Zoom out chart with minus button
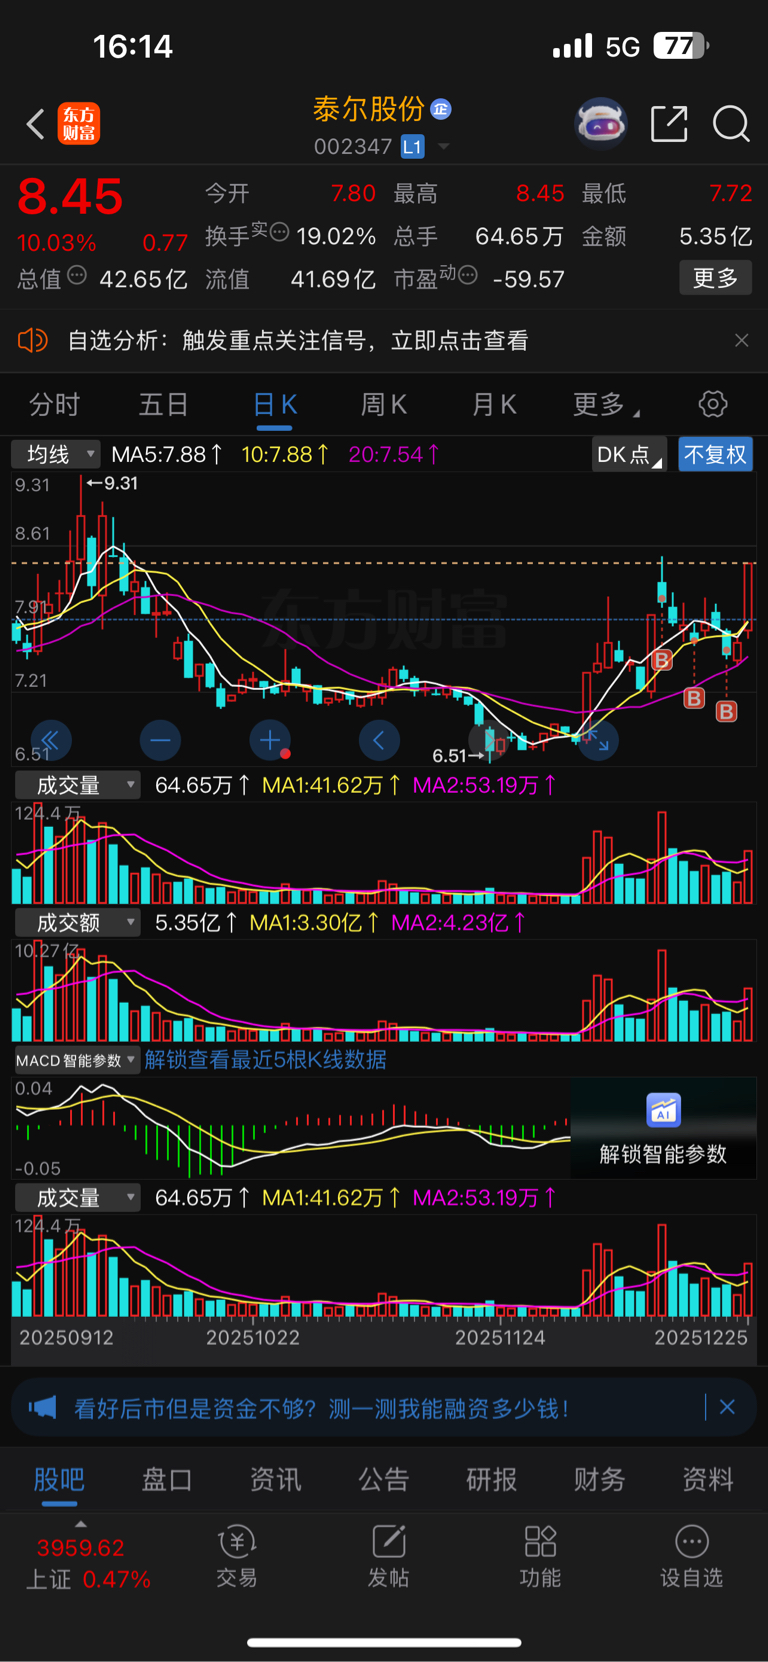Image resolution: width=768 pixels, height=1662 pixels. point(160,740)
